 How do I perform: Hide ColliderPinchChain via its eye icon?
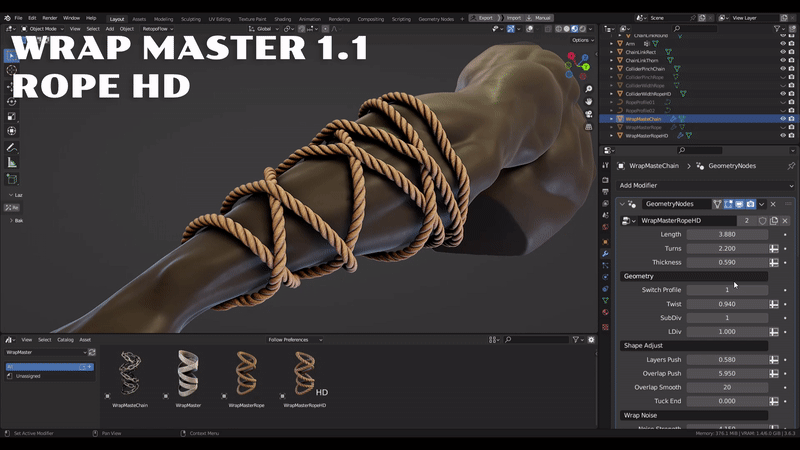(783, 69)
